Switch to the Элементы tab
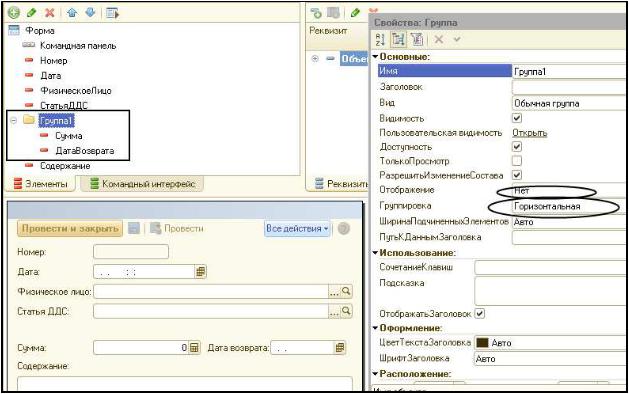629x394 pixels. (41, 184)
